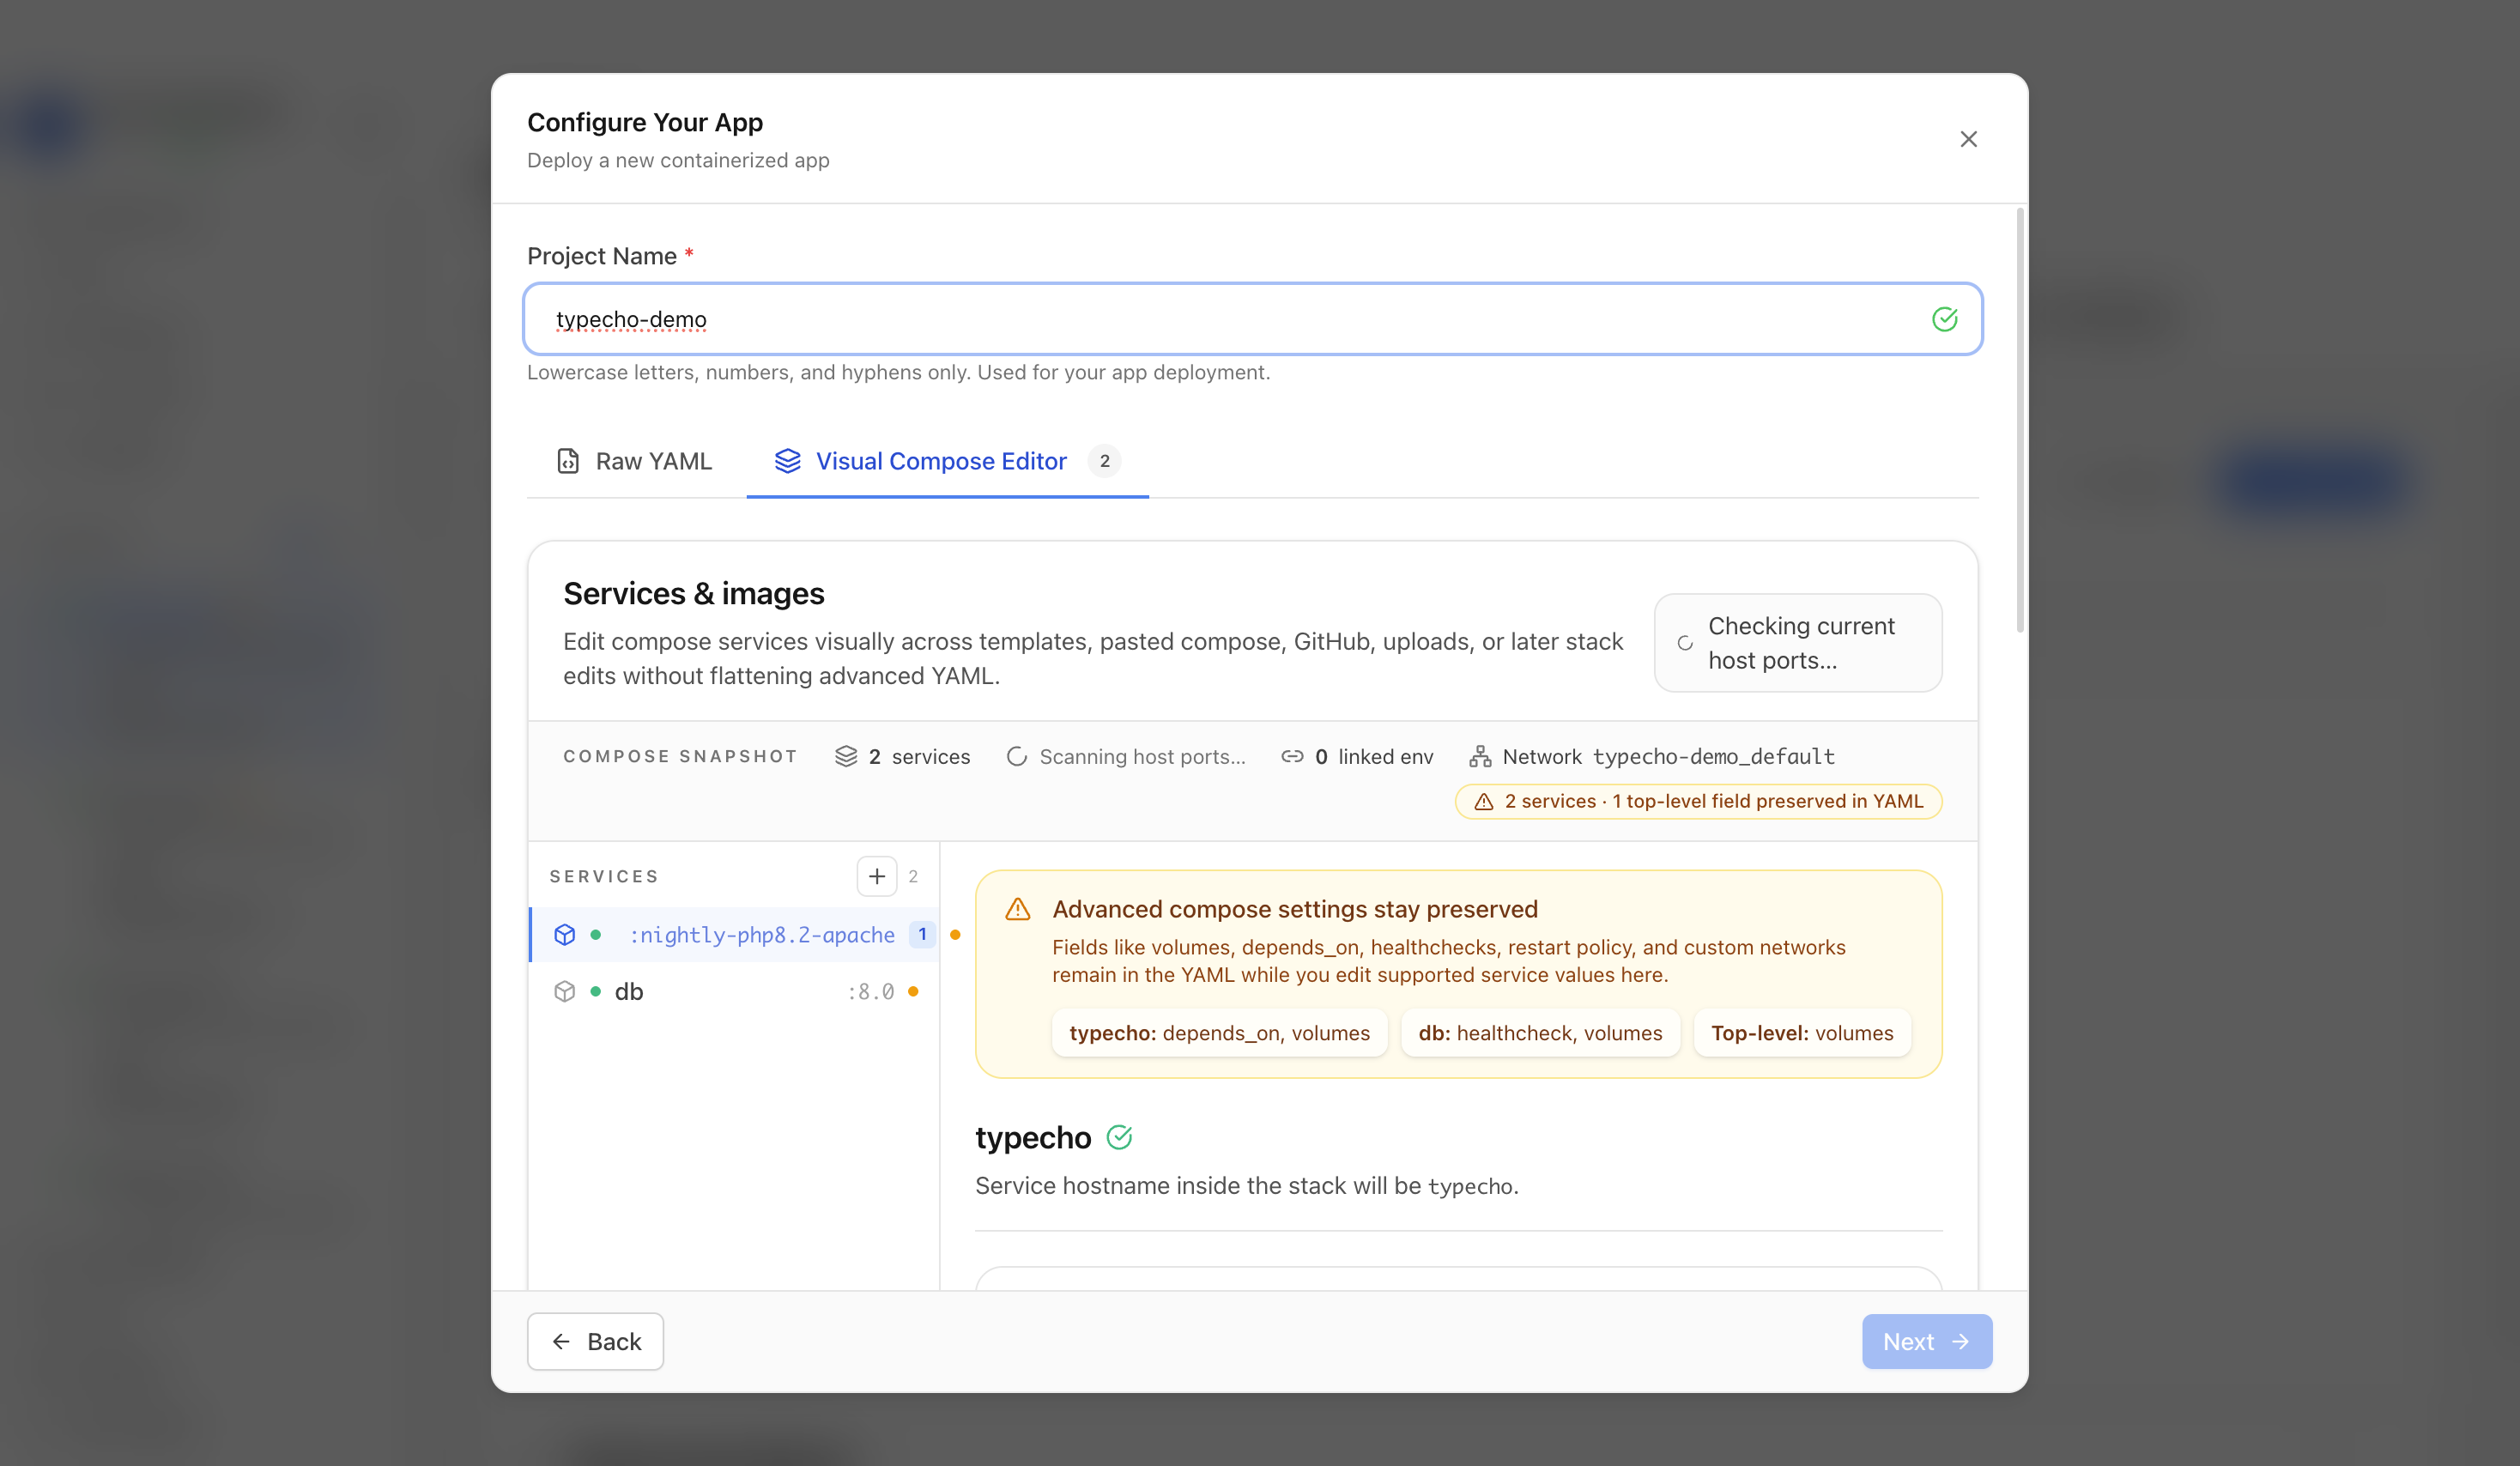Viewport: 2520px width, 1466px height.
Task: Click the ':8.0' tag on the db row
Action: (870, 991)
